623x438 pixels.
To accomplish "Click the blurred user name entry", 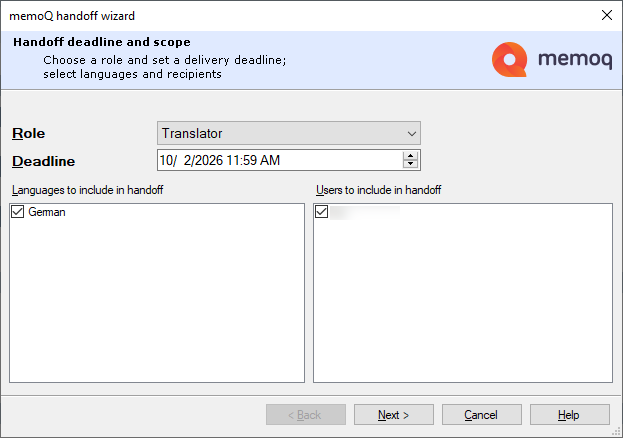I will pos(365,212).
